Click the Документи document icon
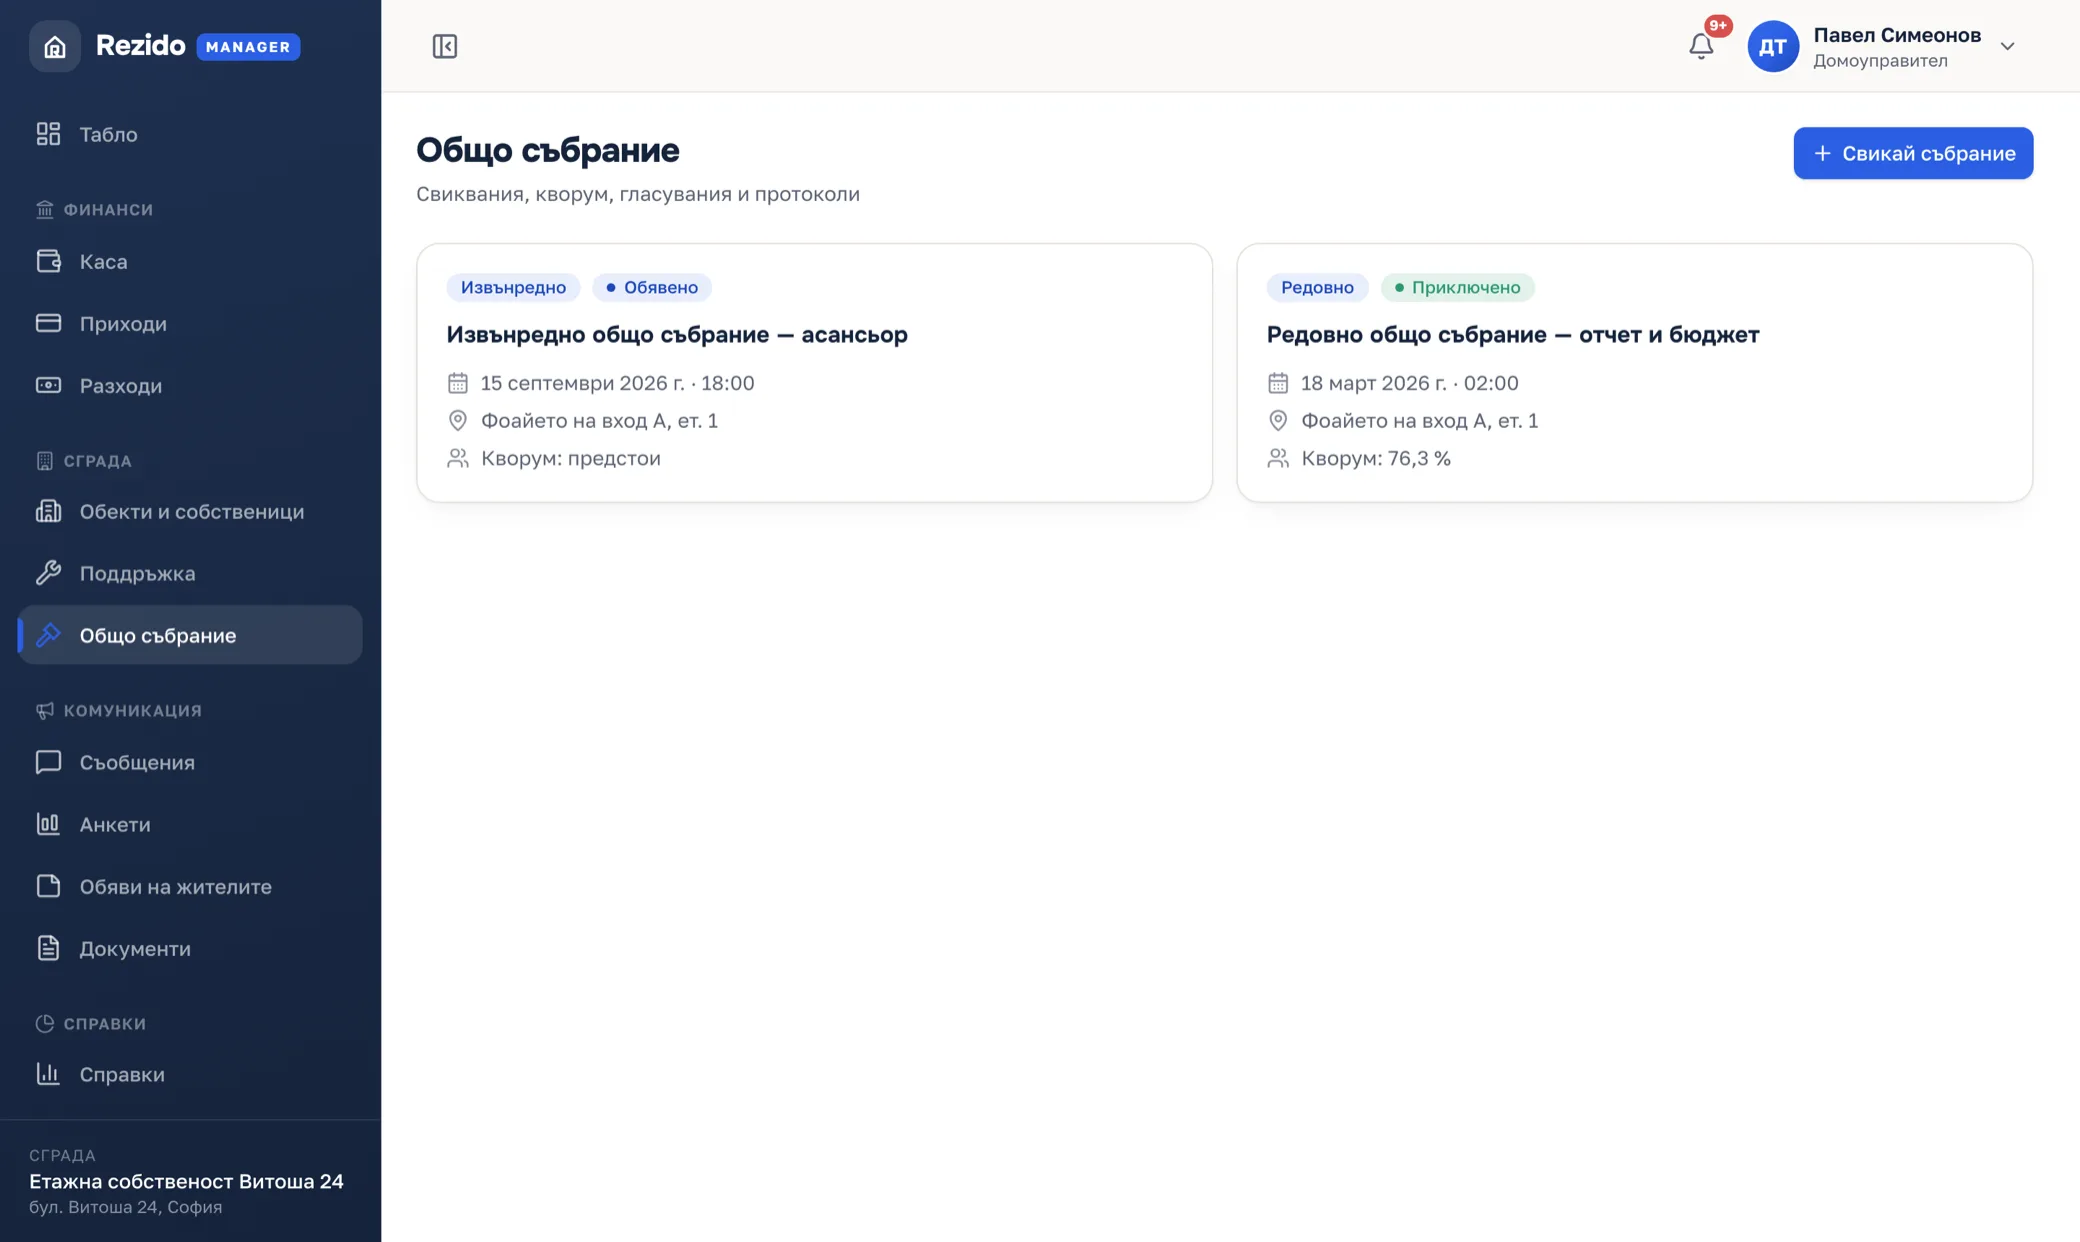The height and width of the screenshot is (1242, 2080). pyautogui.click(x=48, y=948)
